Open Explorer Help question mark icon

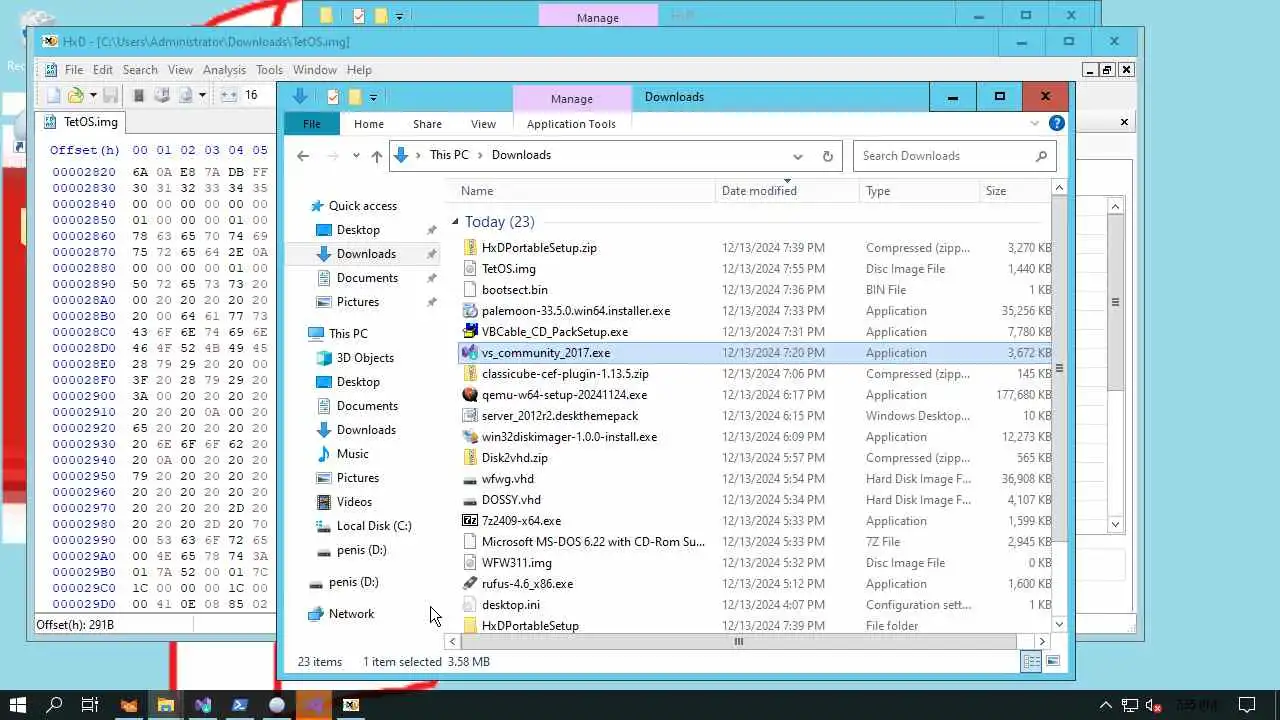[1056, 124]
